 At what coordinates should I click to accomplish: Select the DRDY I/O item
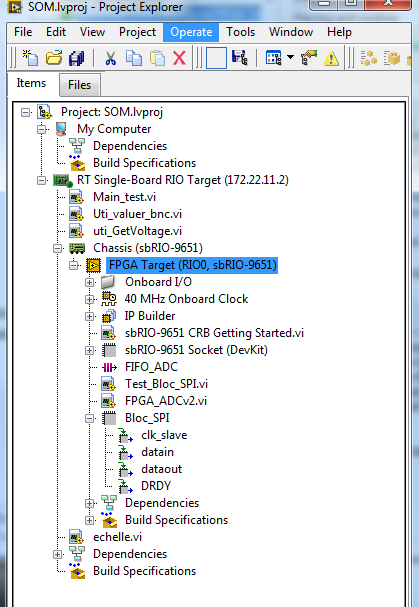(156, 486)
